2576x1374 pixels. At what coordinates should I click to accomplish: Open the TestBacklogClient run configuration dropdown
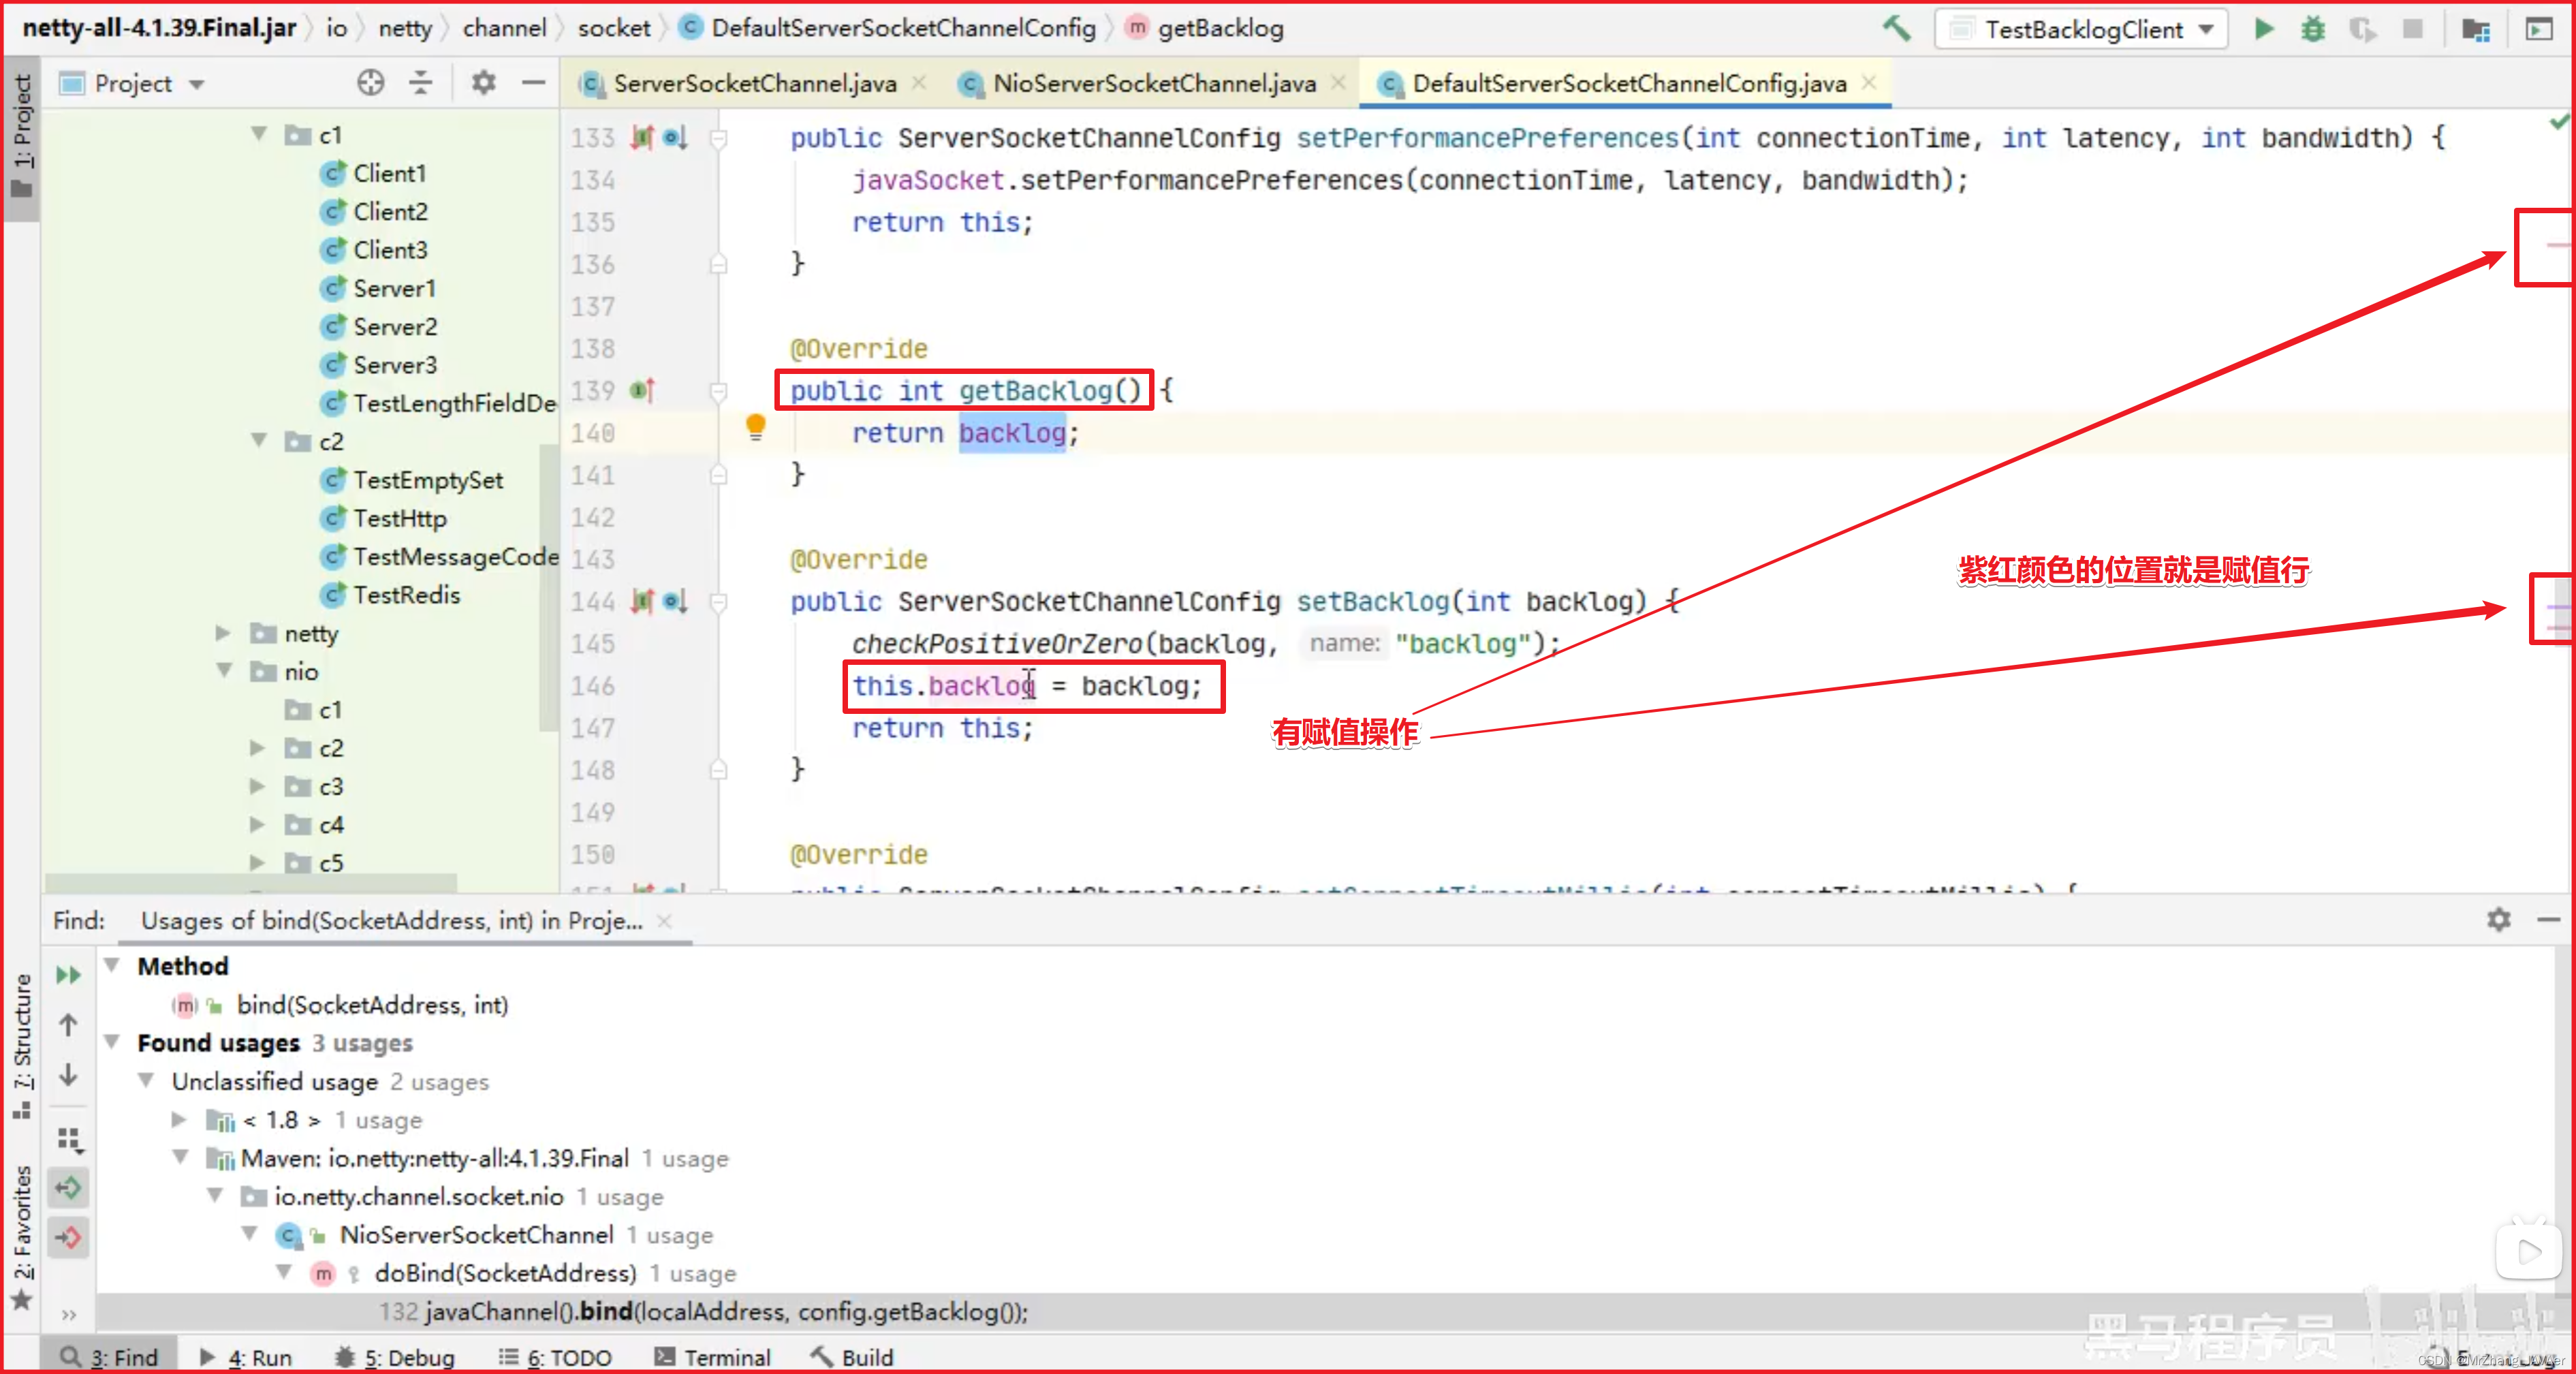[x=2082, y=29]
